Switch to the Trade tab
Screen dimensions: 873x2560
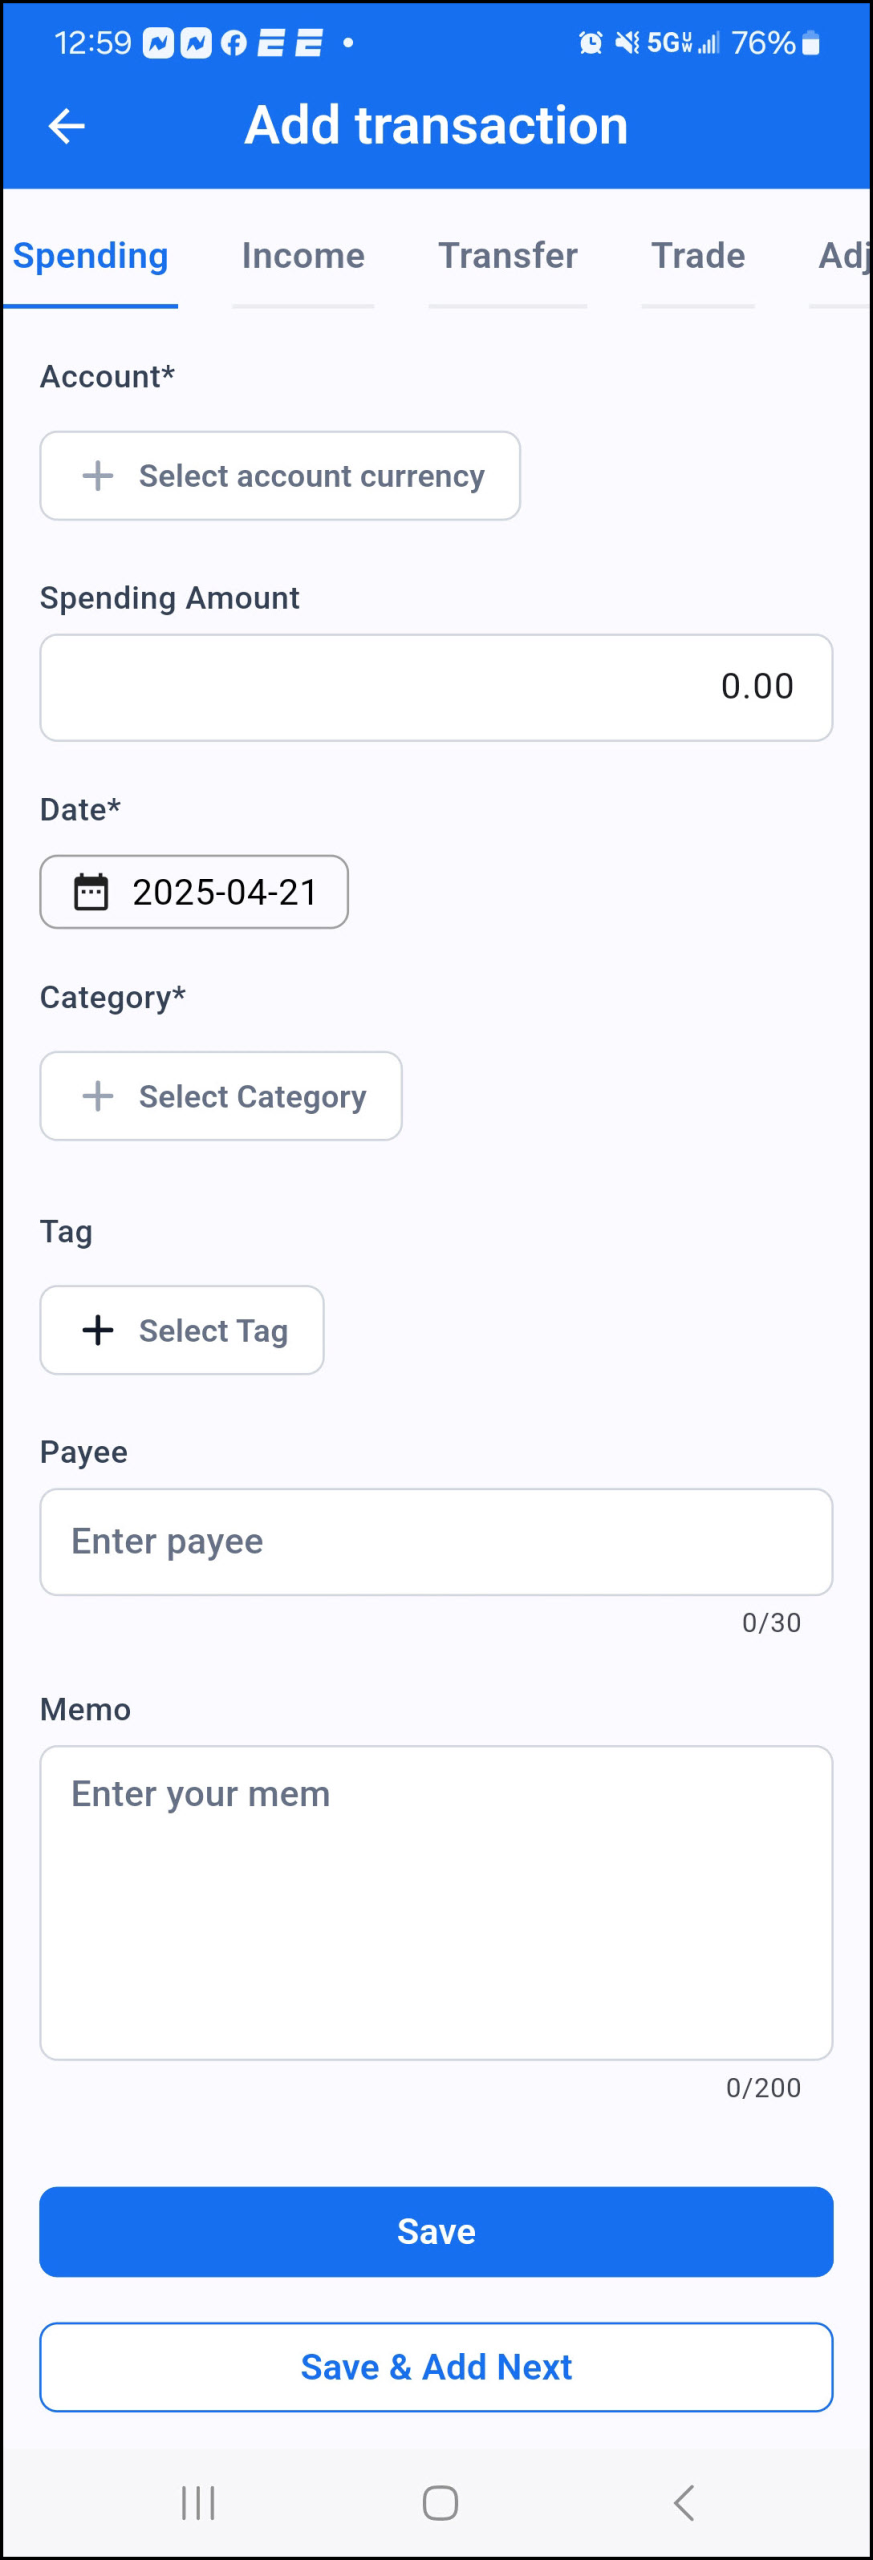coord(698,256)
